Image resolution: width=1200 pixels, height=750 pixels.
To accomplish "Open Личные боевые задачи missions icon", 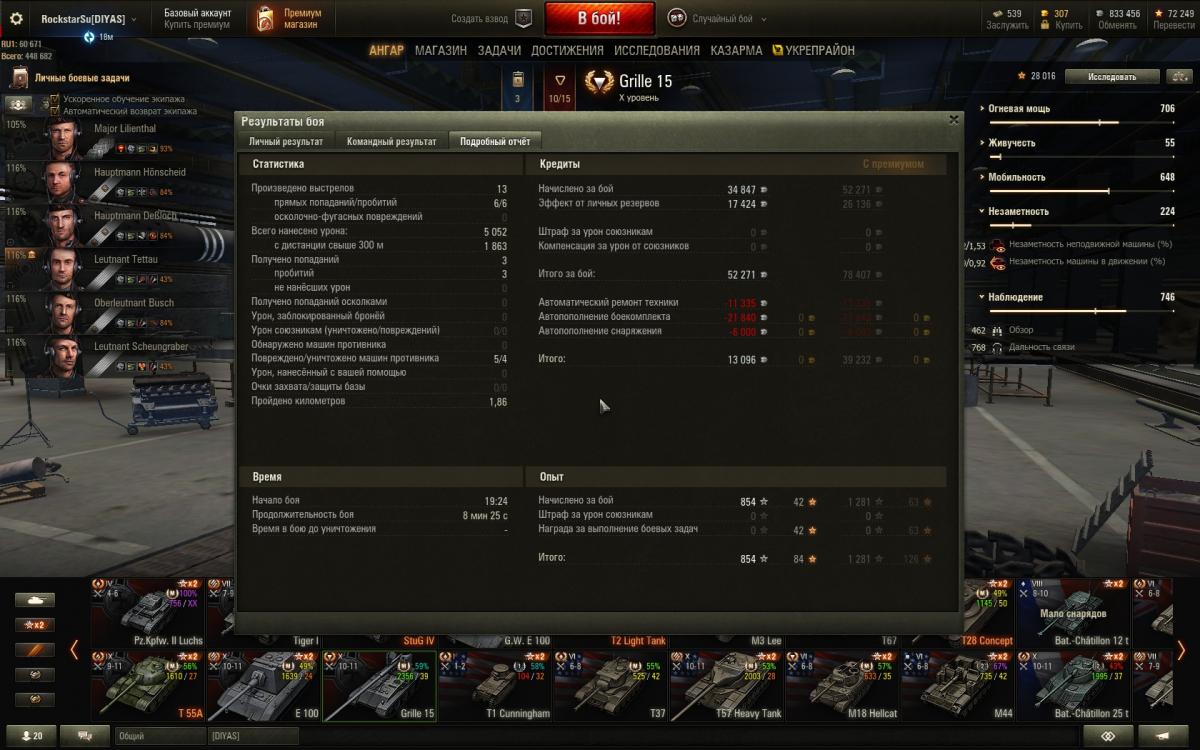I will (x=20, y=78).
